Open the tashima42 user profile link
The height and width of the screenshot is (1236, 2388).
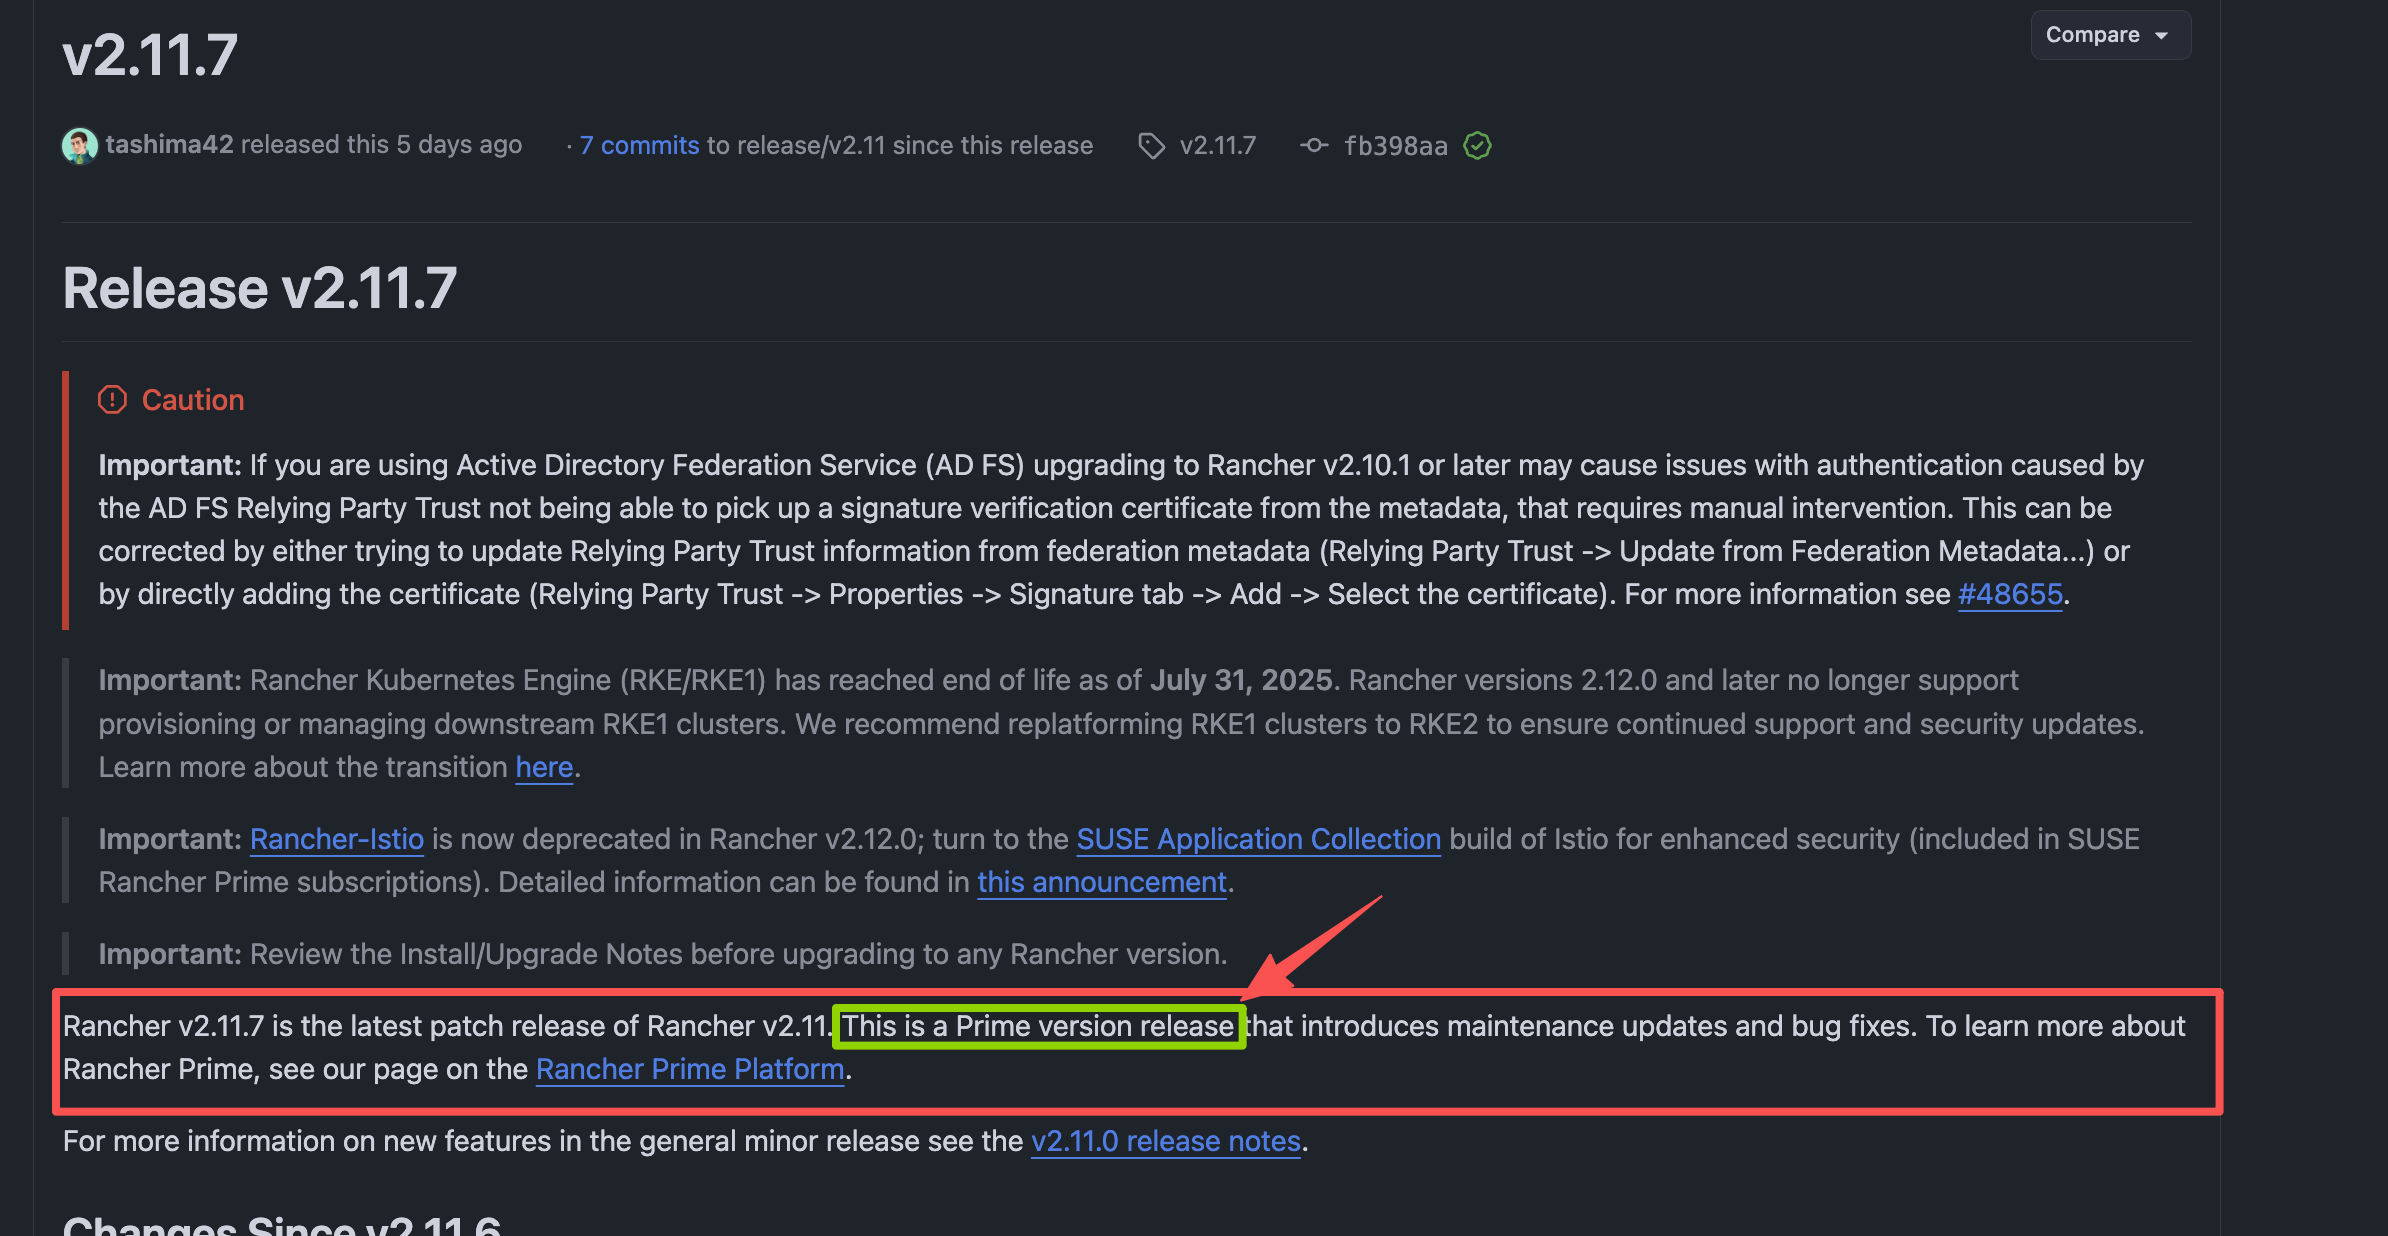click(169, 145)
